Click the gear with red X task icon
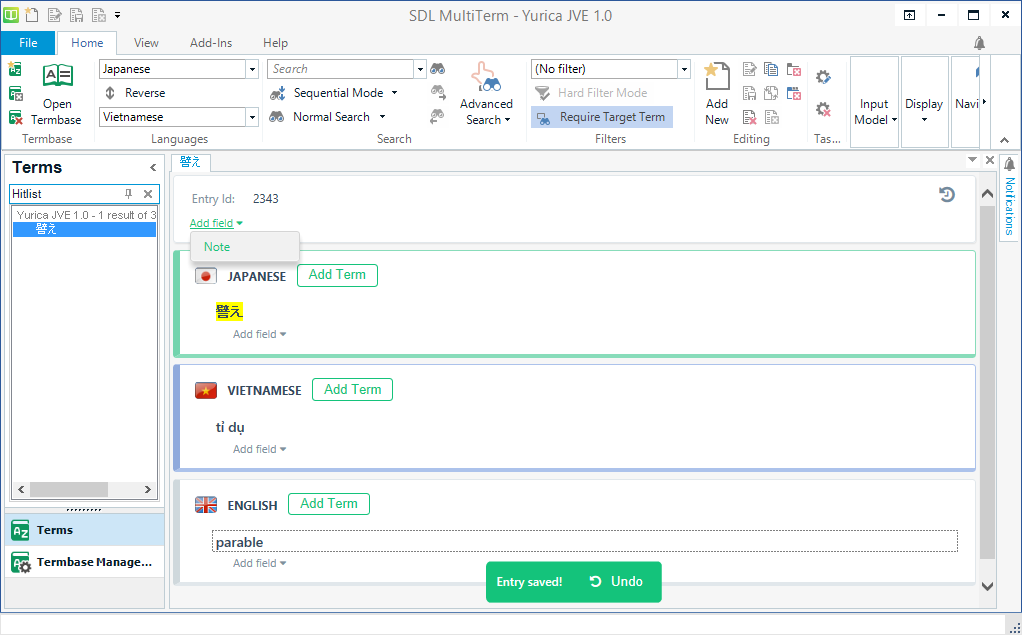Viewport: 1022px width, 635px height. click(823, 109)
